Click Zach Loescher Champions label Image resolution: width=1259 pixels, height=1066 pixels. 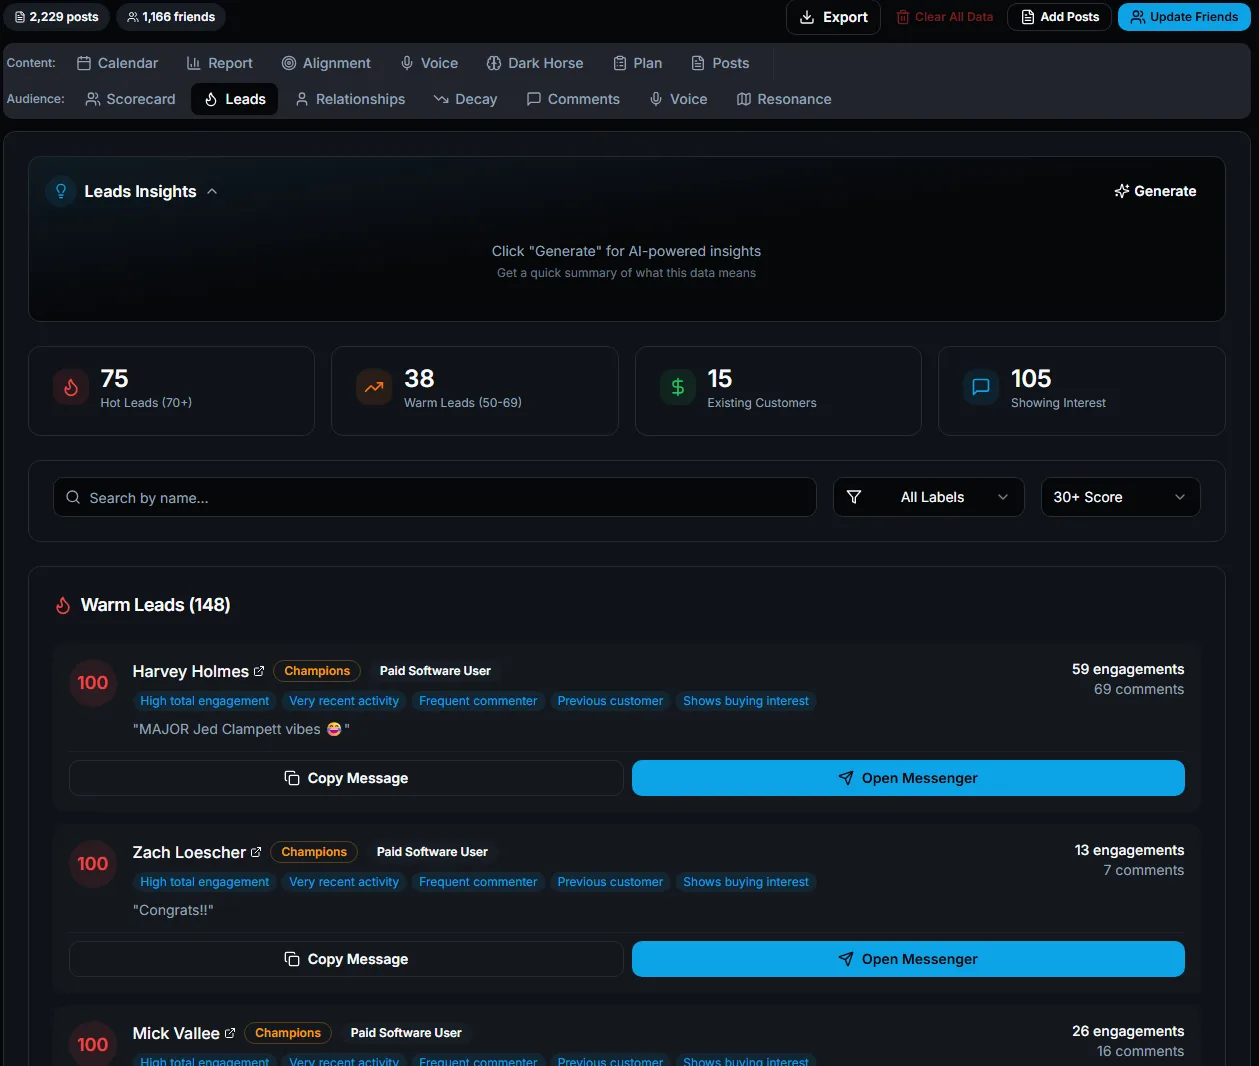pos(314,852)
